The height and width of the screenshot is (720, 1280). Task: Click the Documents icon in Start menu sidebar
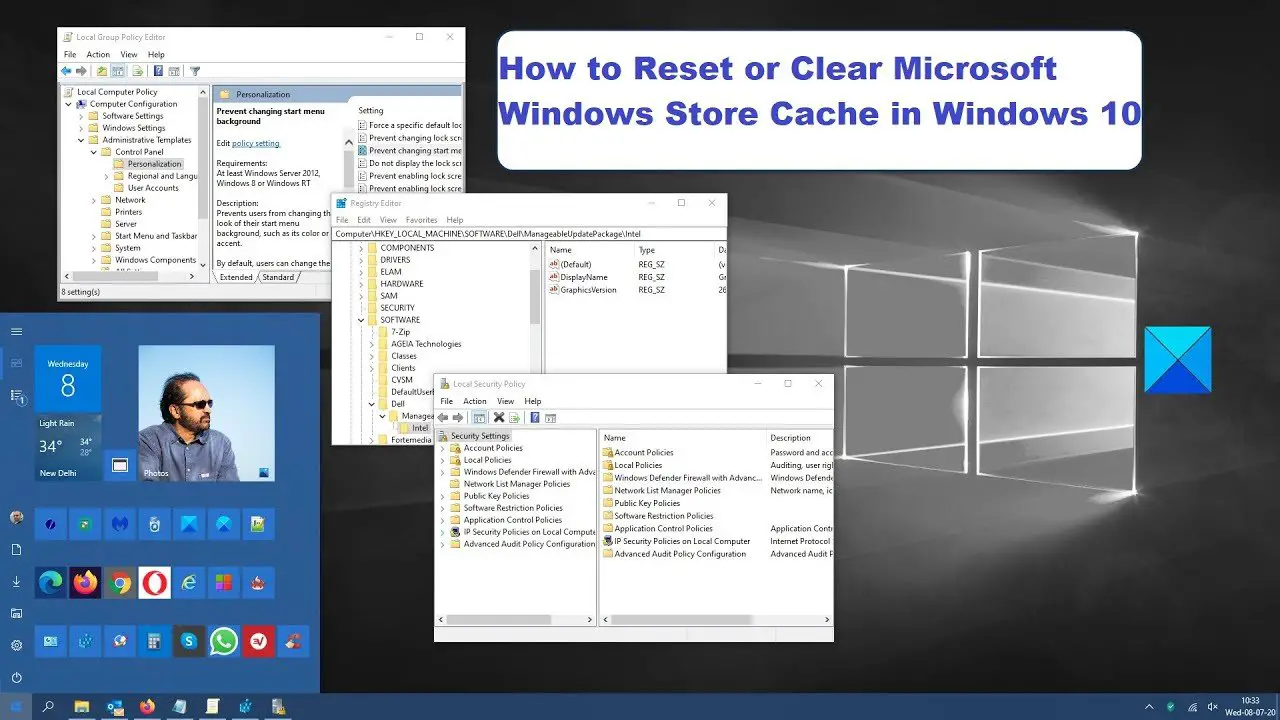point(16,549)
